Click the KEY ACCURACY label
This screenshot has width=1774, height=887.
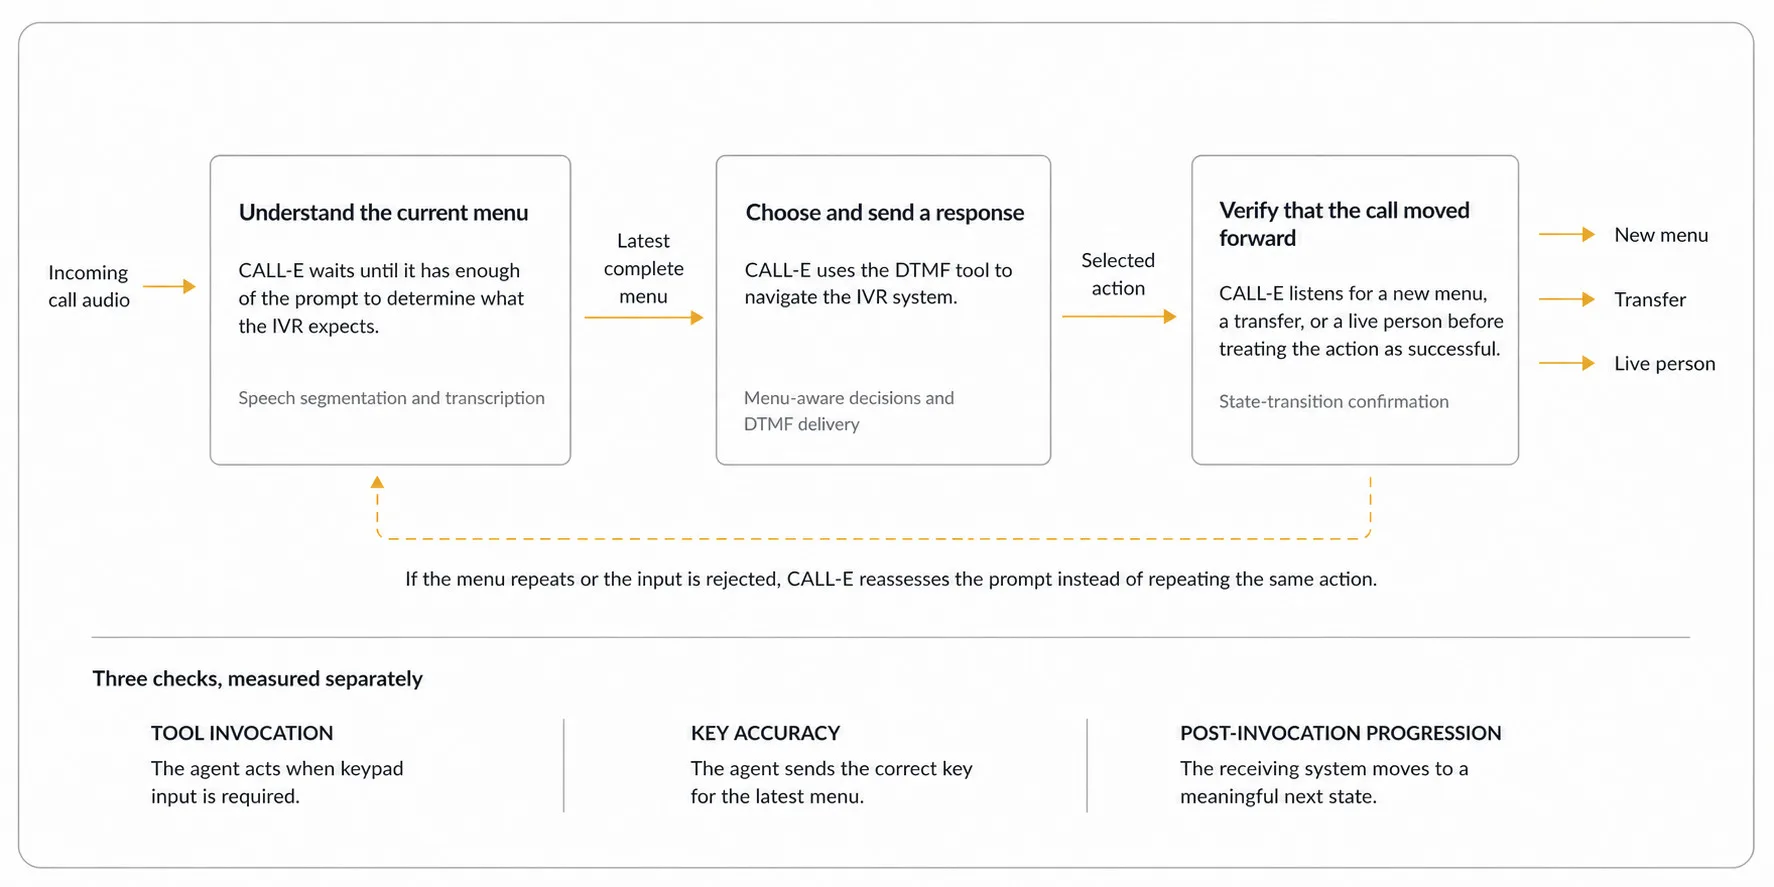(x=765, y=733)
